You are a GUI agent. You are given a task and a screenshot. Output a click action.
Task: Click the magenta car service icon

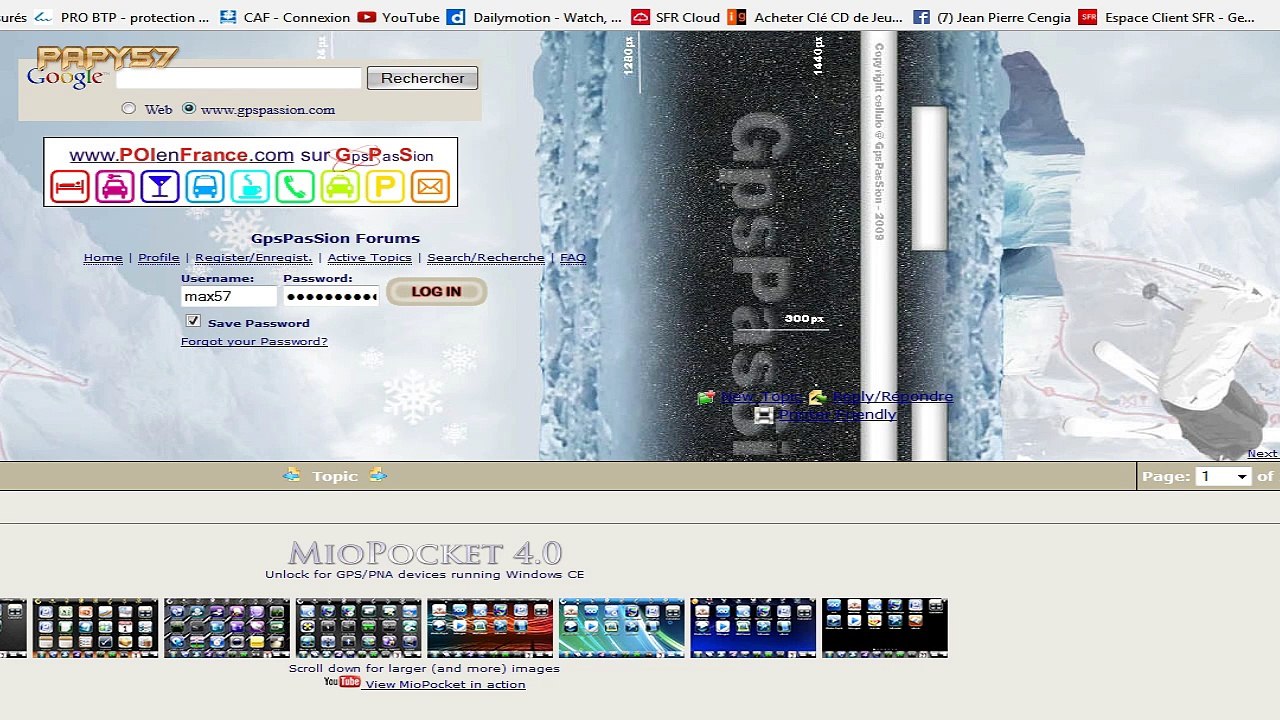(115, 187)
